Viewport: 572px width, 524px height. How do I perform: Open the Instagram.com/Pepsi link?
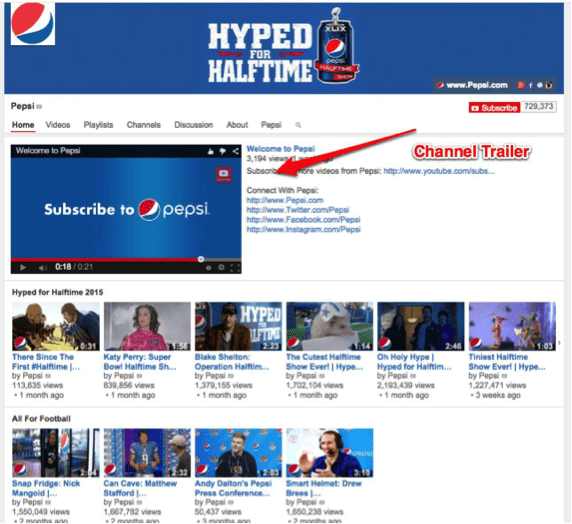[x=304, y=230]
